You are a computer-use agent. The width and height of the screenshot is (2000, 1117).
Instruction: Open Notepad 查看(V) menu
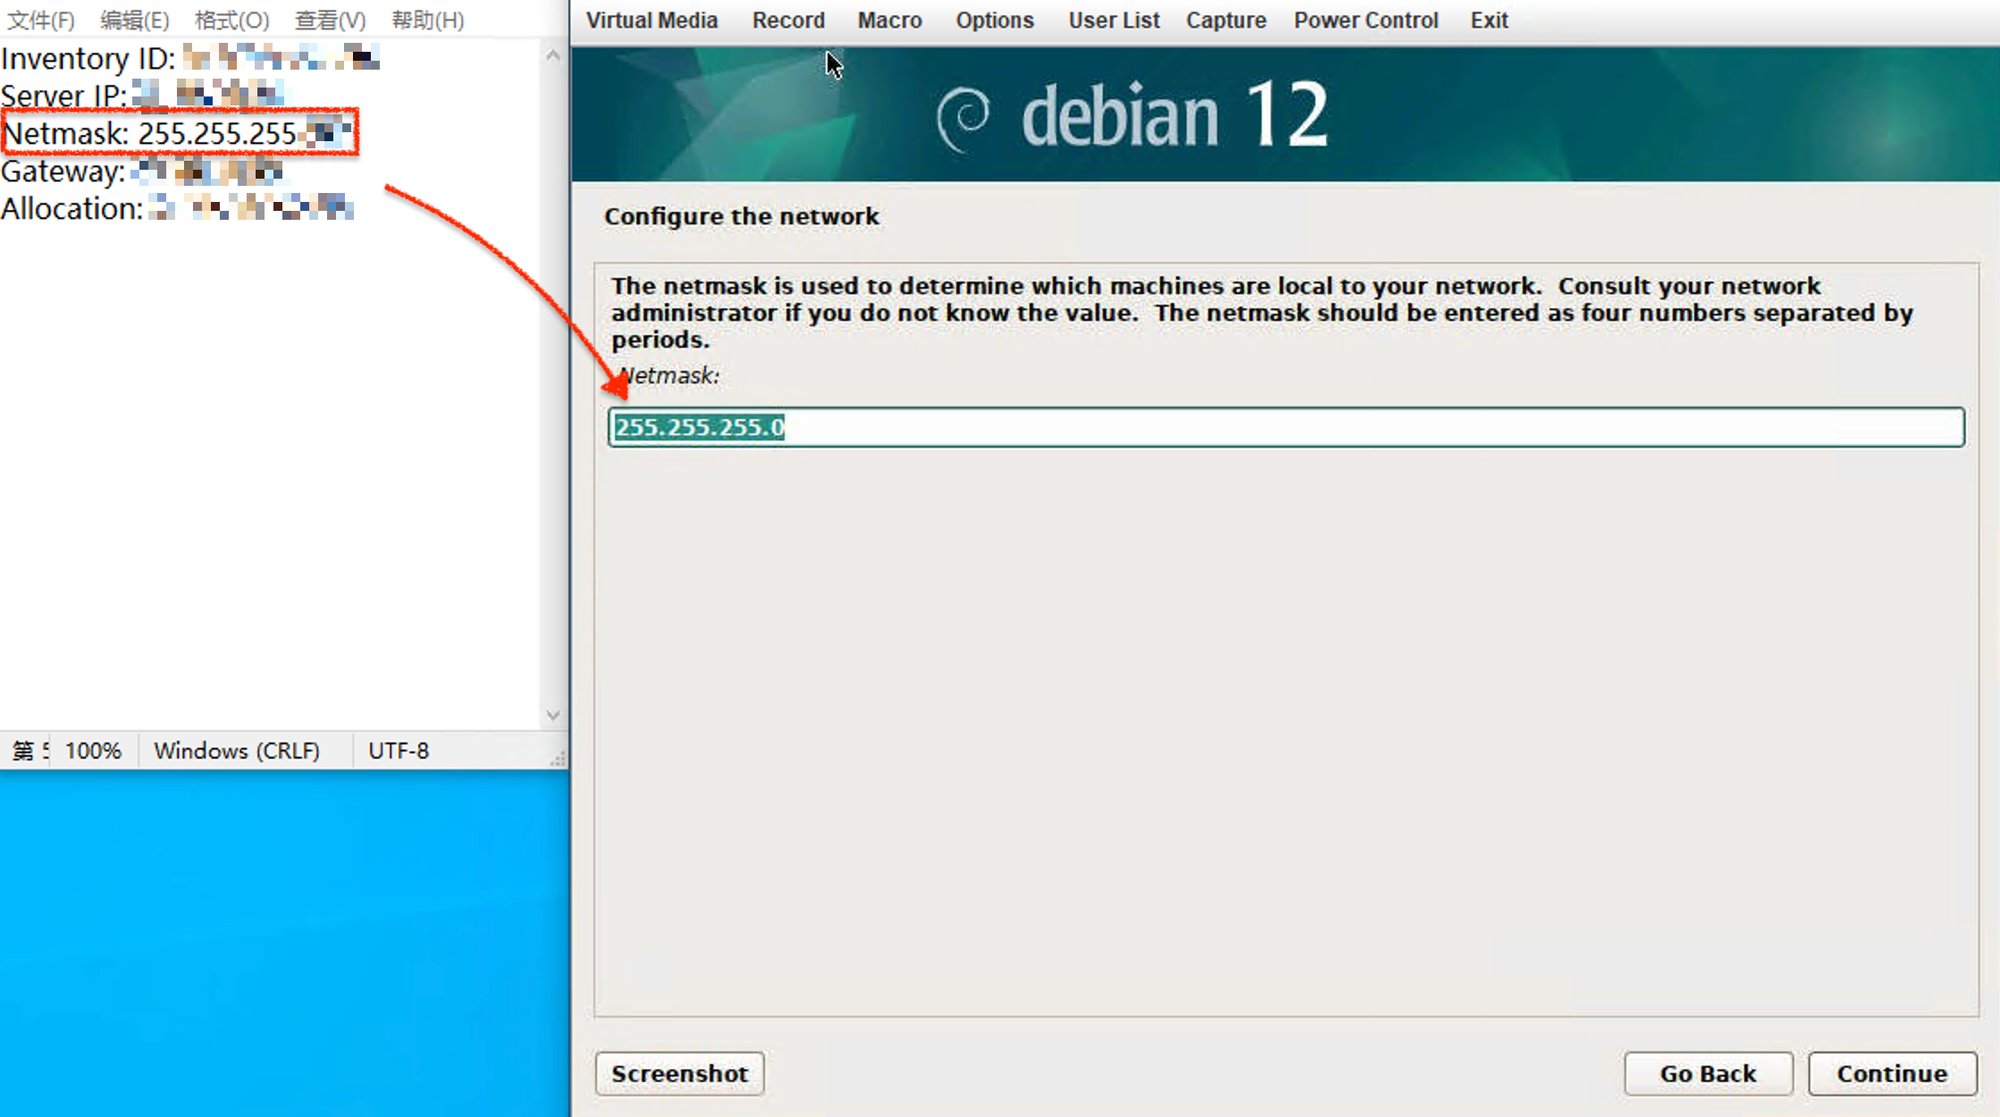(x=330, y=20)
